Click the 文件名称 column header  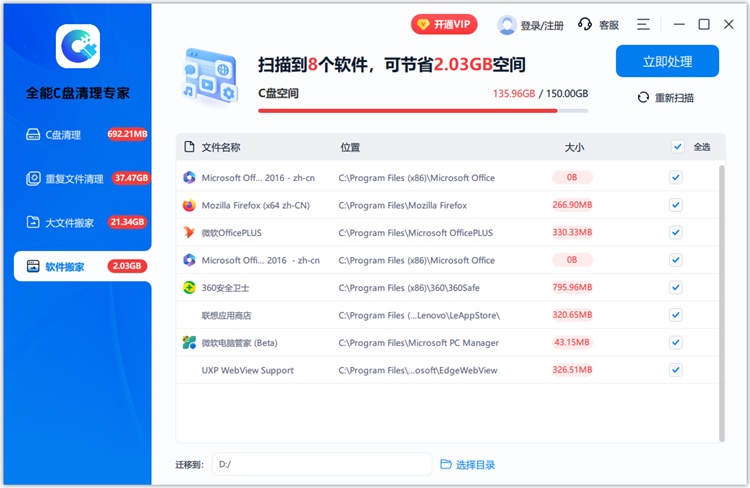point(221,147)
